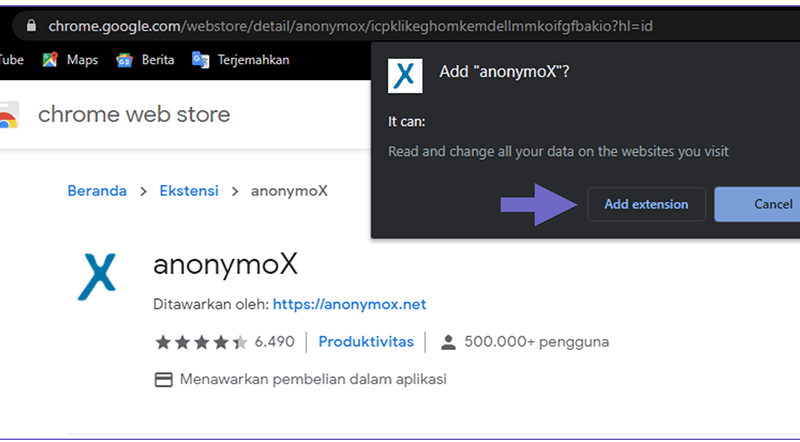Click the in-app purchase card icon
Screen dimensions: 800x442
click(163, 380)
